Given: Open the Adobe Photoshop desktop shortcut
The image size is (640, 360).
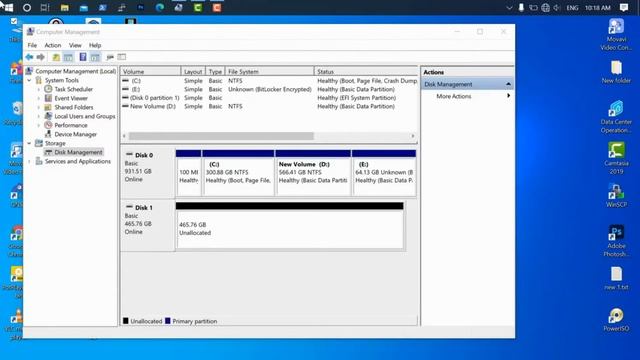Looking at the screenshot, I should (x=616, y=241).
